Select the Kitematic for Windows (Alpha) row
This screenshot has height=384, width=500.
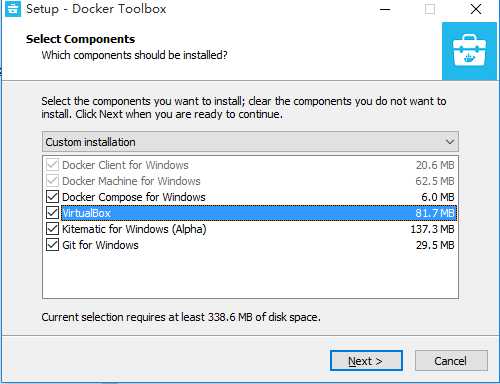[250, 229]
